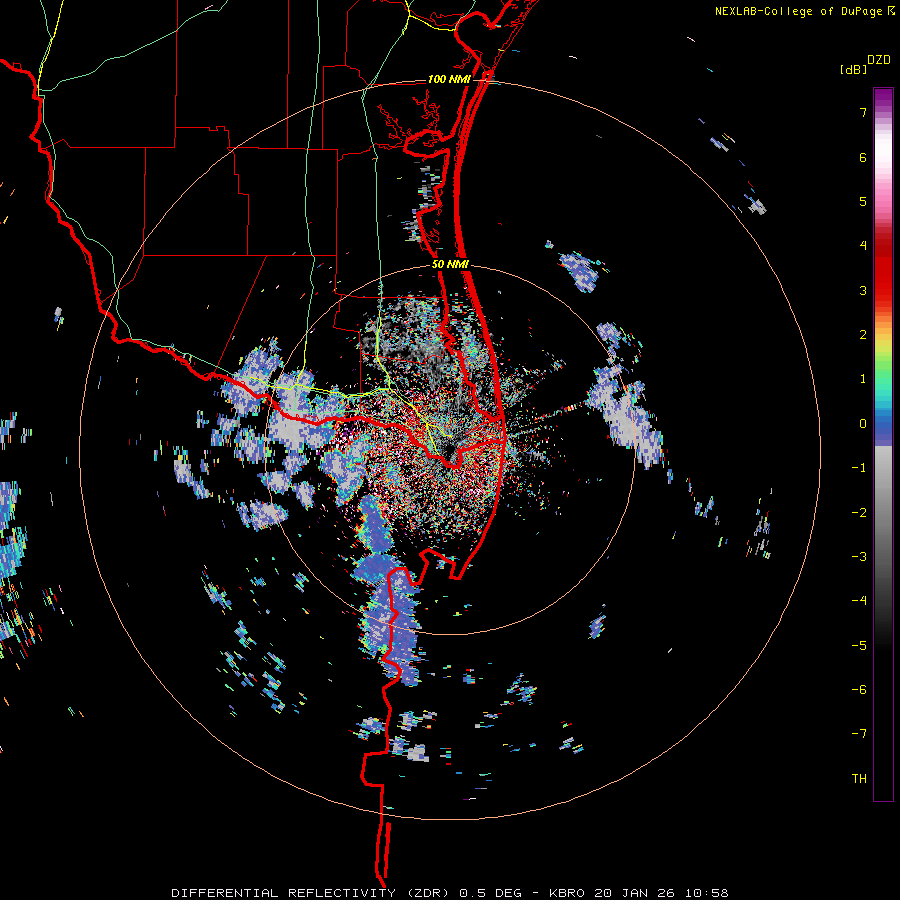The image size is (900, 900).
Task: Click the -4 dB scale label
Action: click(859, 601)
